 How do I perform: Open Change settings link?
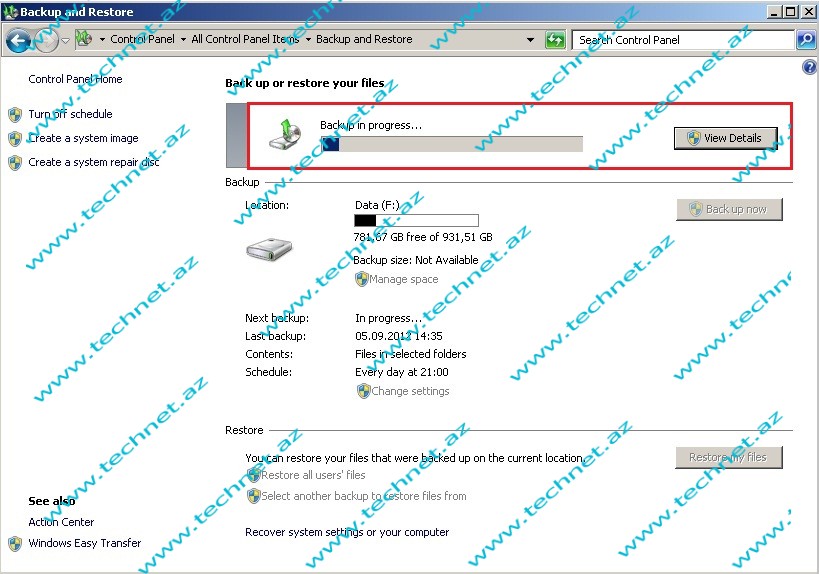[x=410, y=391]
